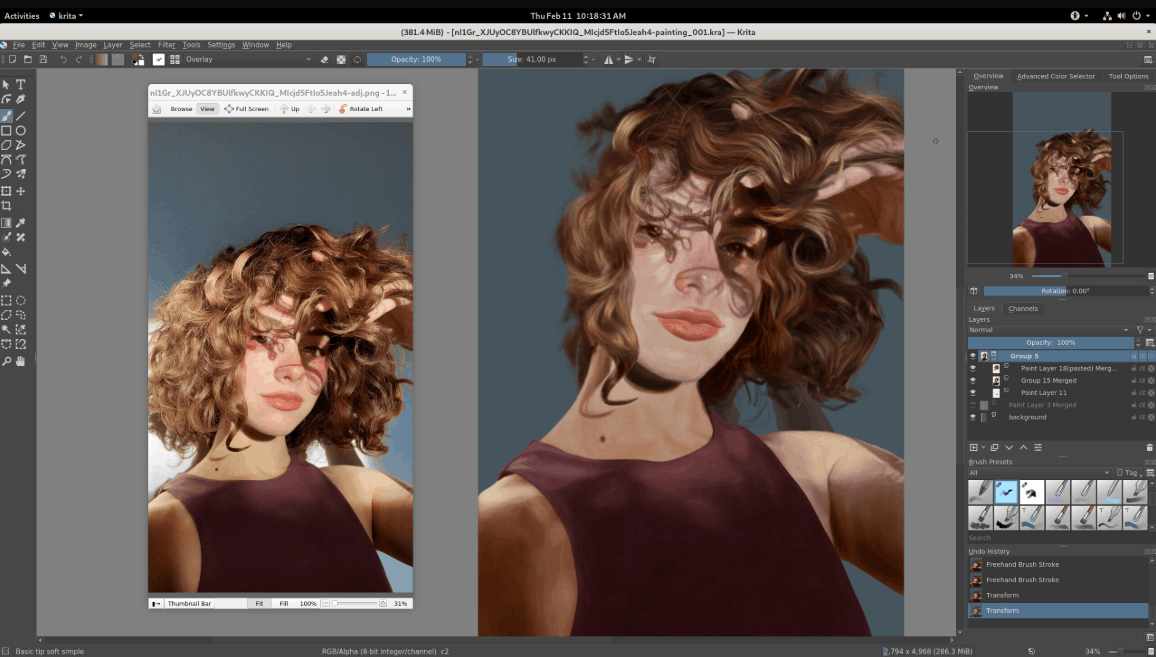Select the Freehand Brush tool

pos(6,116)
